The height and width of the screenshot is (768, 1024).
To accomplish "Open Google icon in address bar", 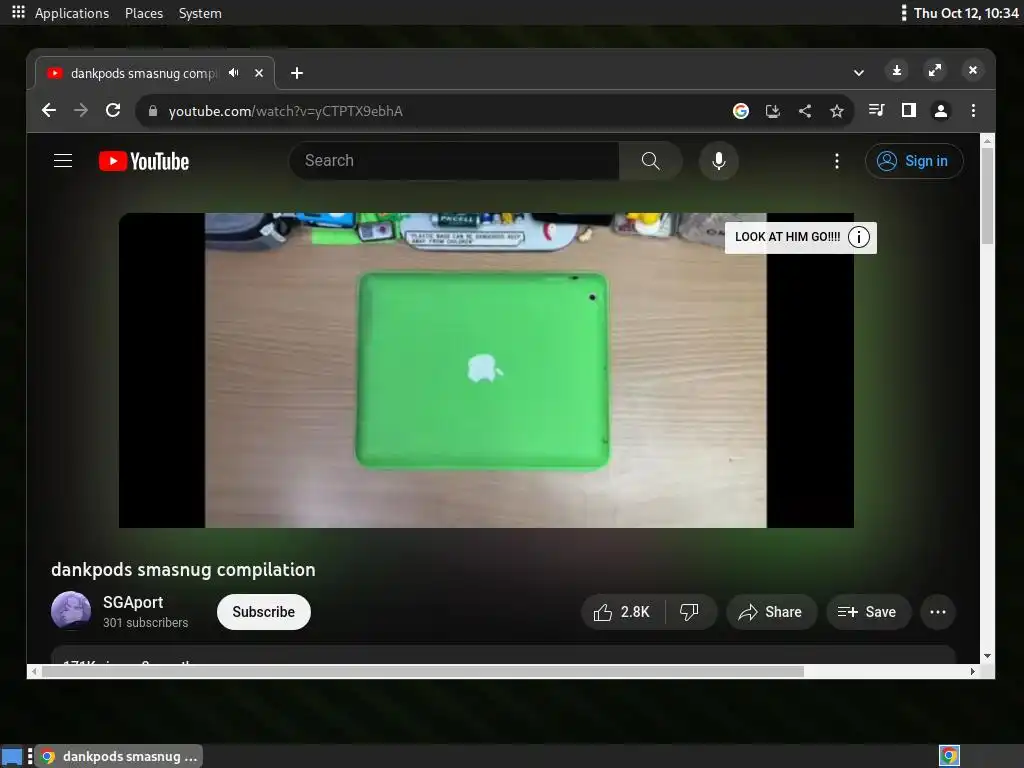I will pyautogui.click(x=741, y=111).
